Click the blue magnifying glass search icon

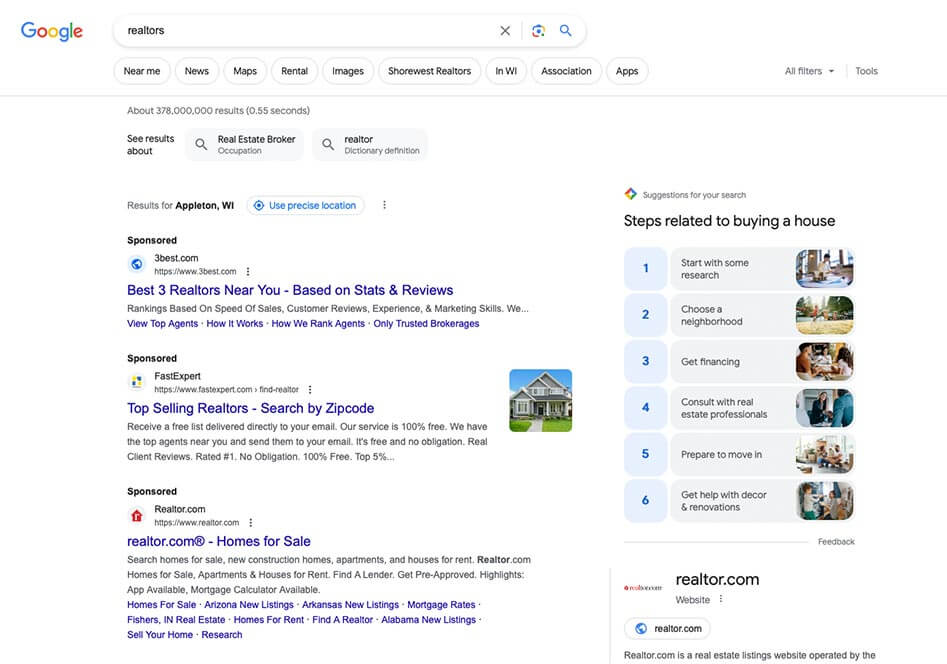click(x=566, y=31)
